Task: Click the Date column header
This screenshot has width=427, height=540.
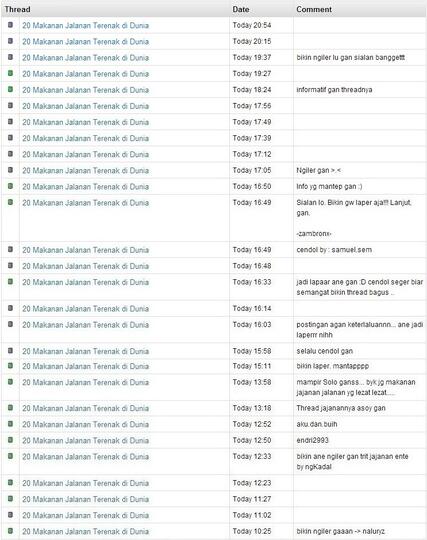Action: click(241, 9)
